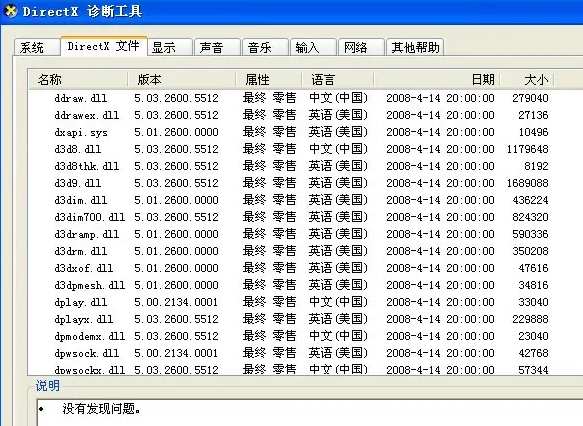Screen dimensions: 583x426
Task: Click size value 23040
Action: point(533,336)
